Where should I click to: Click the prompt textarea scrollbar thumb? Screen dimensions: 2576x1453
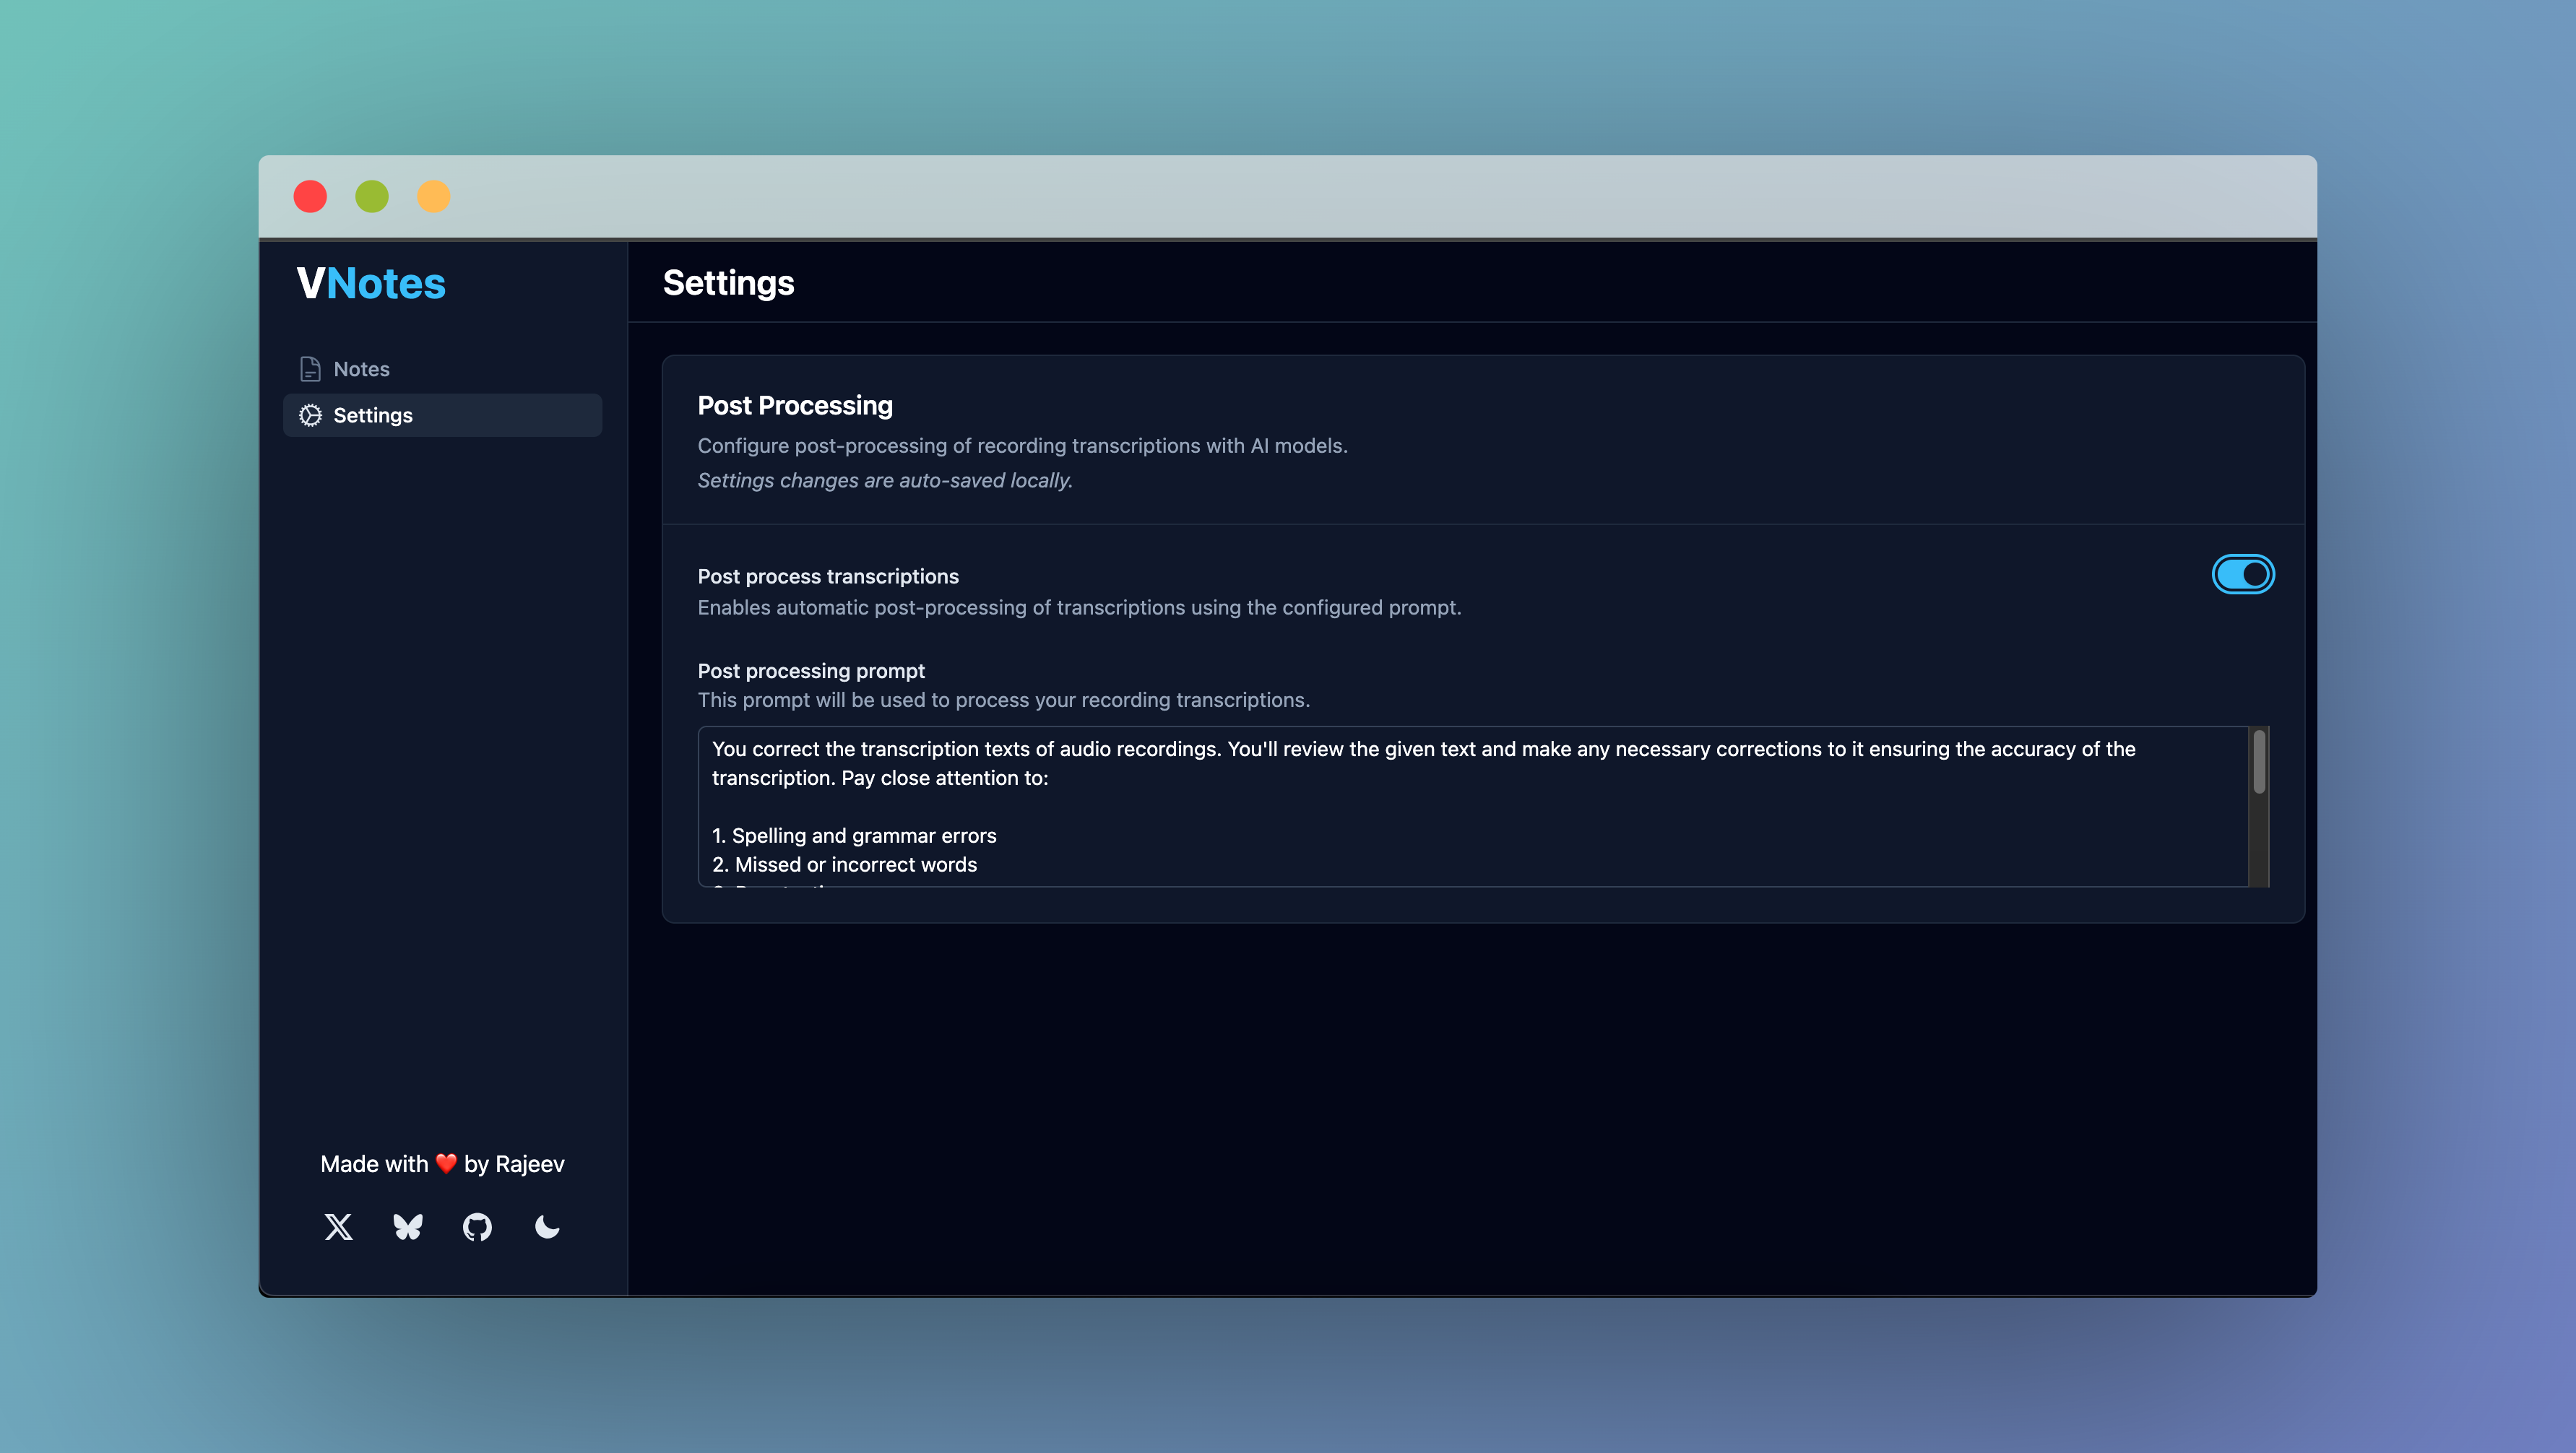(2258, 762)
